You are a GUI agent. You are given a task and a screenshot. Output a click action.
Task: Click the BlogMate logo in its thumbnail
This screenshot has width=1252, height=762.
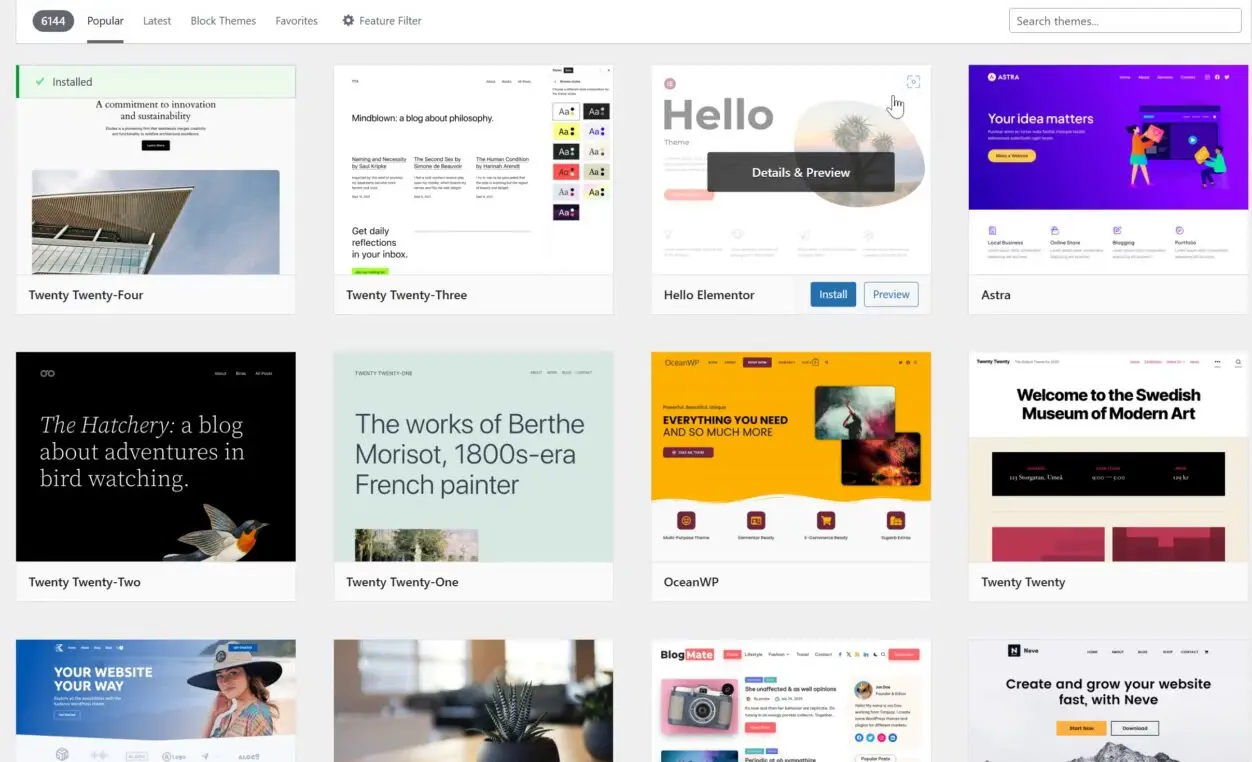(x=687, y=655)
